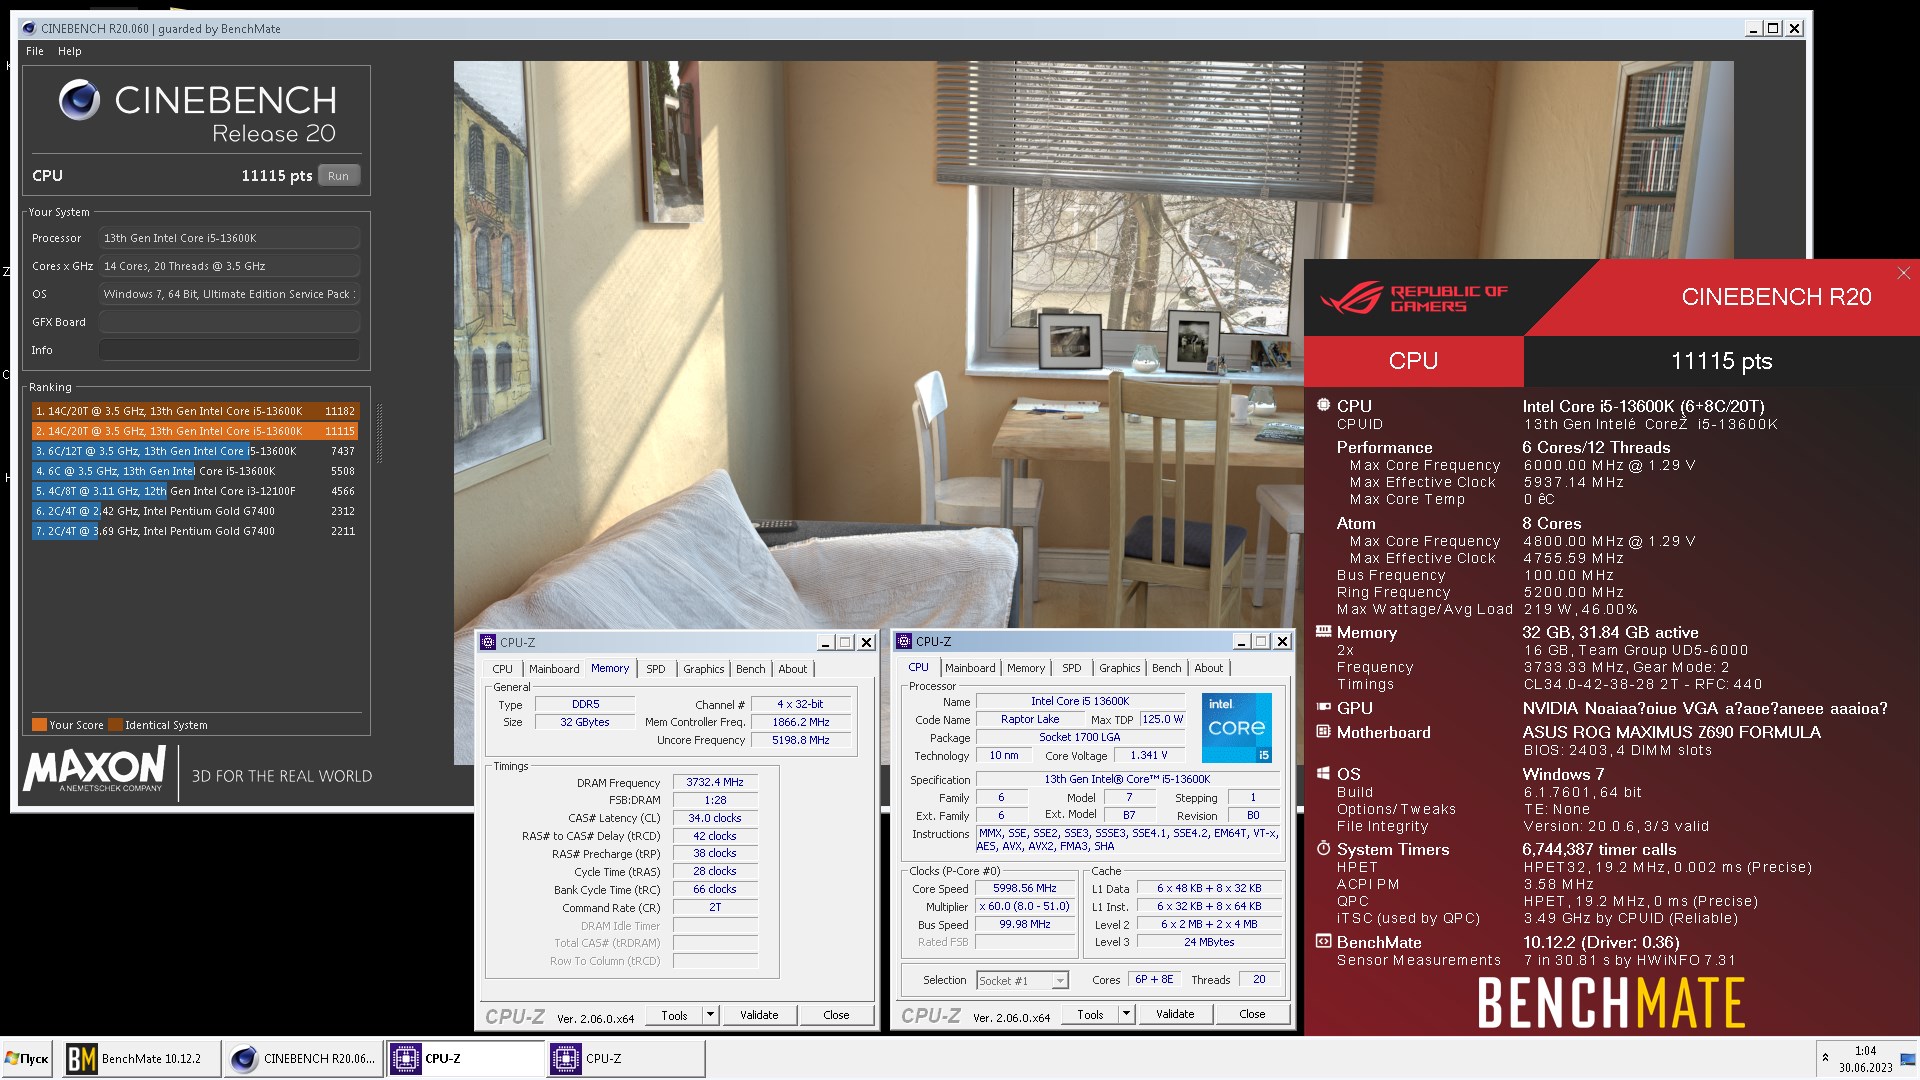Click the GPU icon in the BenchMate panel
Screen dimensions: 1920x1080
pos(1323,707)
